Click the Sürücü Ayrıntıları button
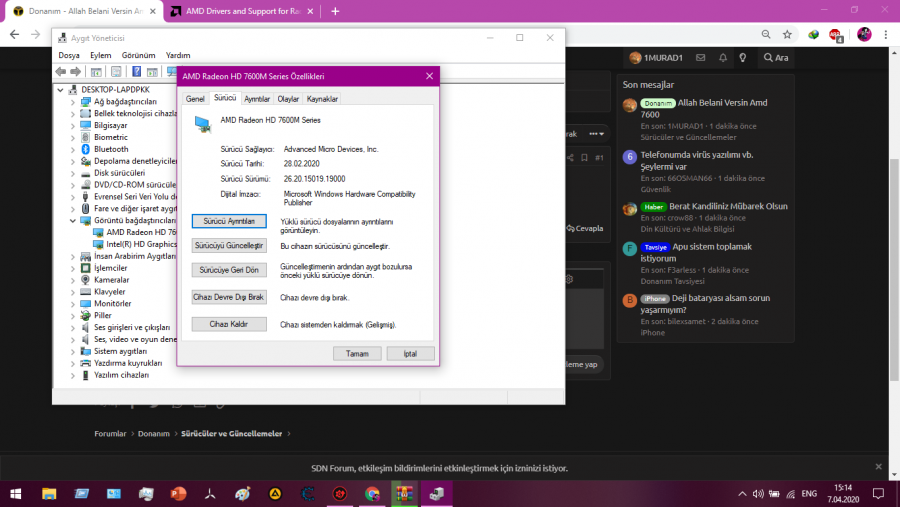 coord(229,221)
